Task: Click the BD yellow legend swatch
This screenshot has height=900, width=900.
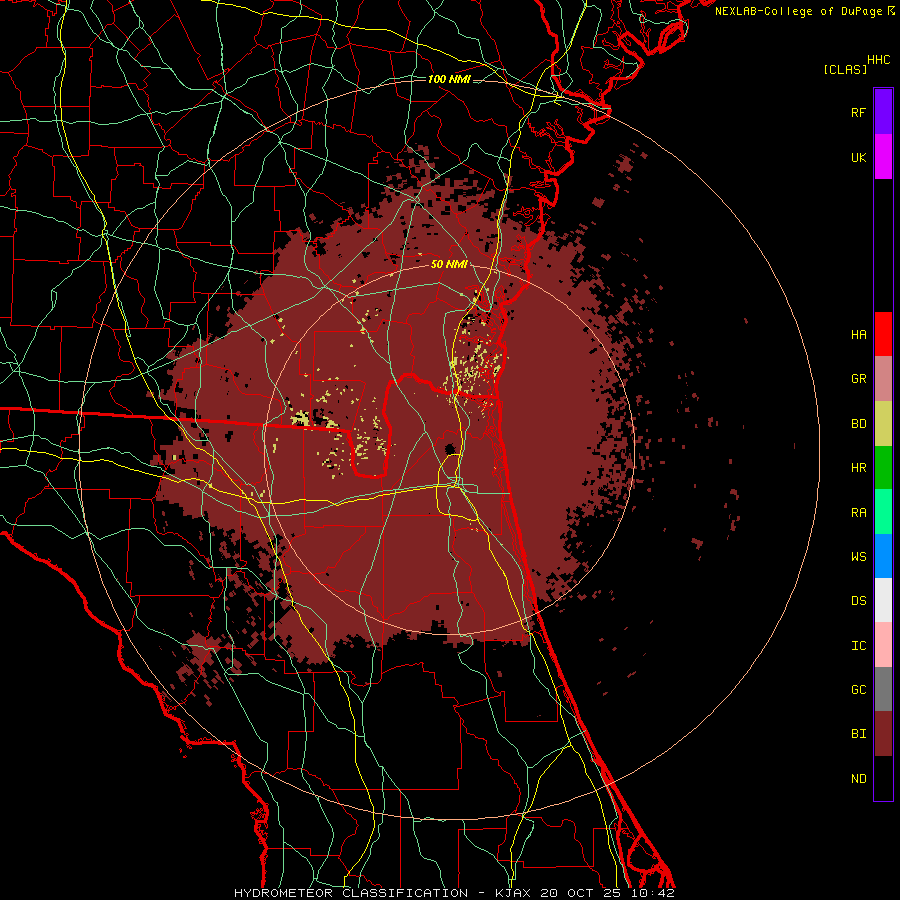Action: click(x=883, y=424)
